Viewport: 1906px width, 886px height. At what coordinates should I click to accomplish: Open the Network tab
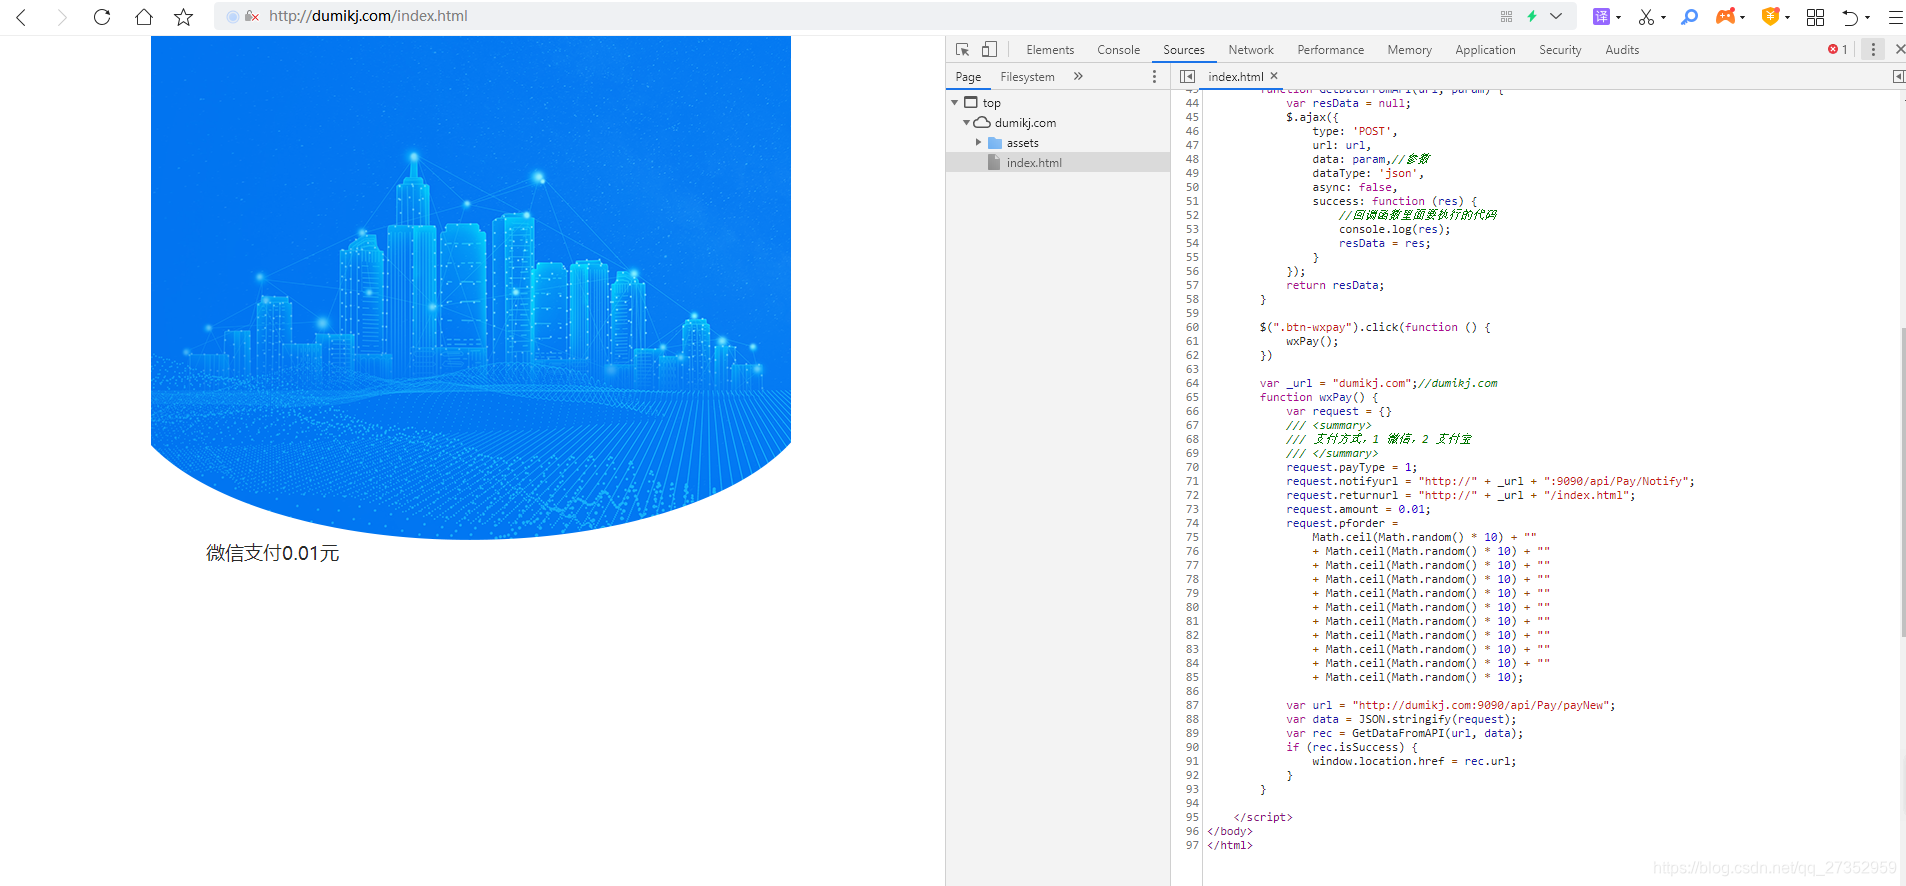point(1251,50)
